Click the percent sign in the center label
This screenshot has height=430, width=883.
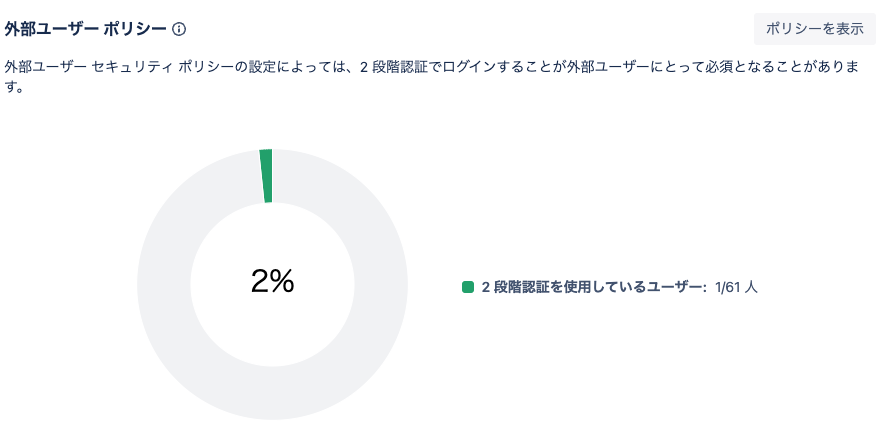coord(284,281)
